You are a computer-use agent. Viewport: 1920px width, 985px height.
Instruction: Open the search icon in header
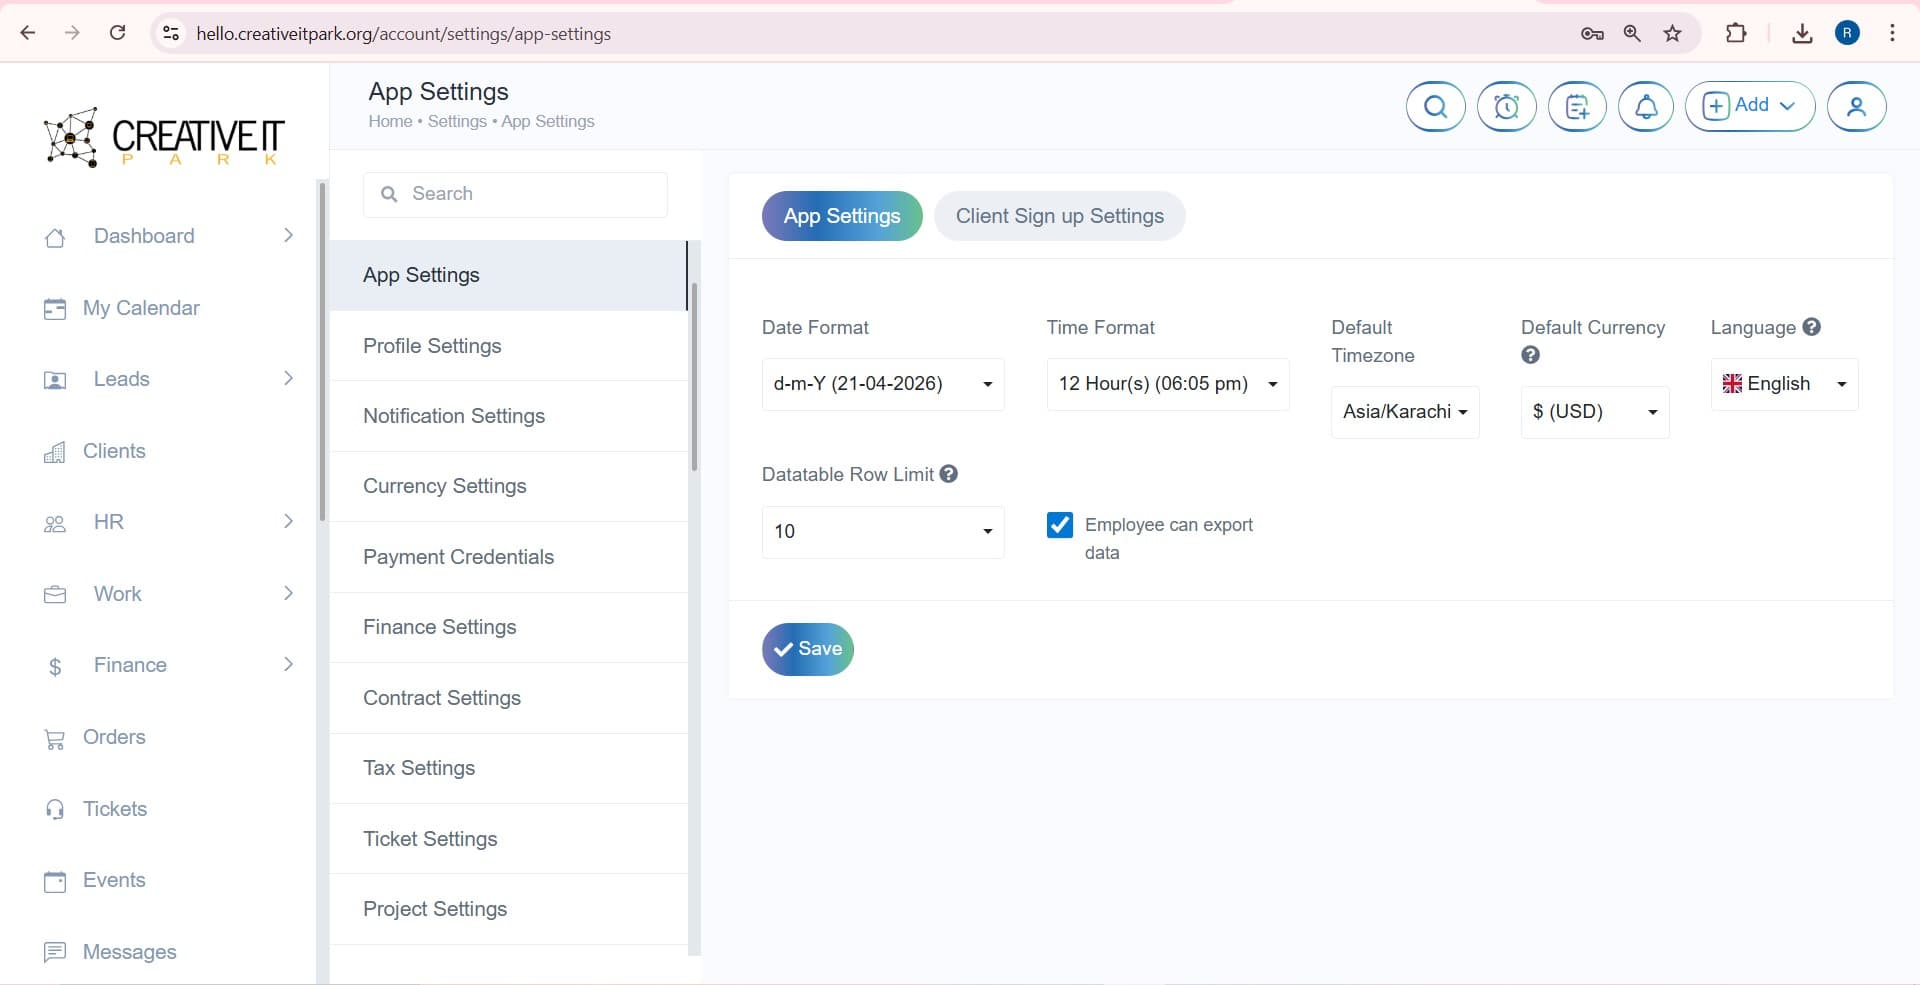tap(1435, 106)
